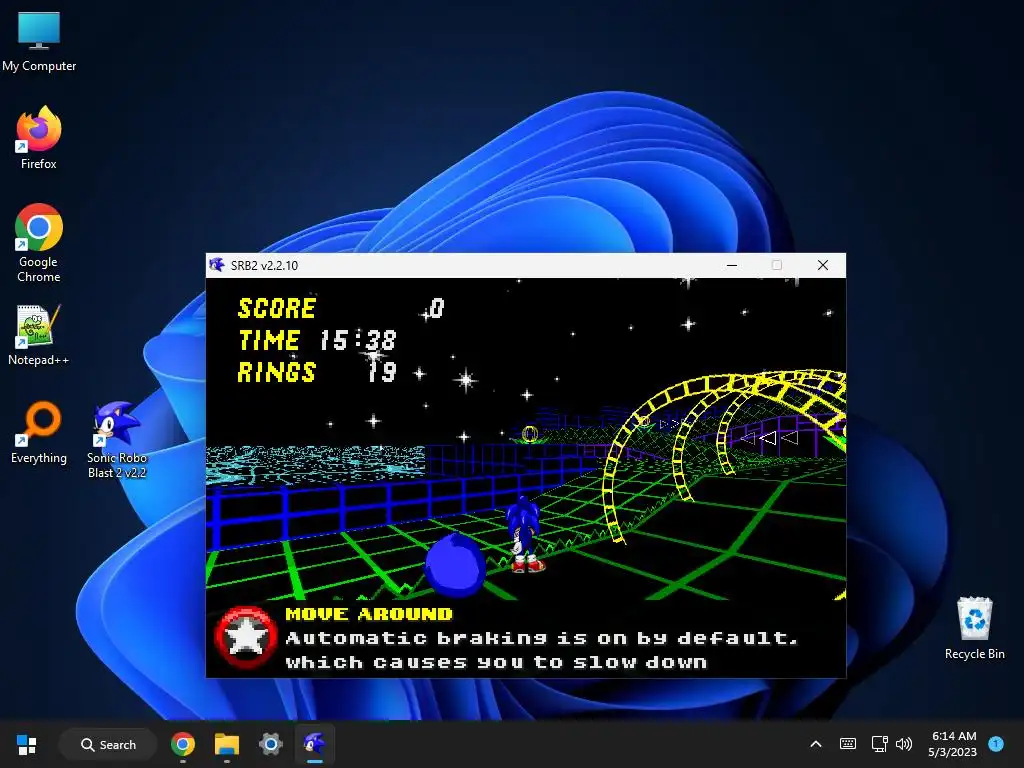Click the floating gold ring in distance
Screen dimensions: 1024x768
click(530, 433)
